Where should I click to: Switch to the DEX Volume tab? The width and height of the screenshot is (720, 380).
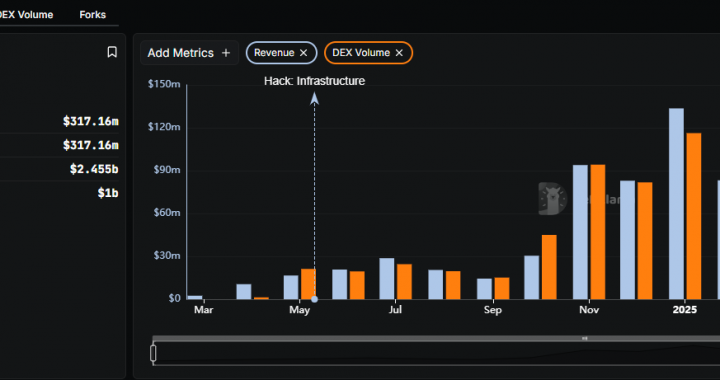[x=27, y=15]
